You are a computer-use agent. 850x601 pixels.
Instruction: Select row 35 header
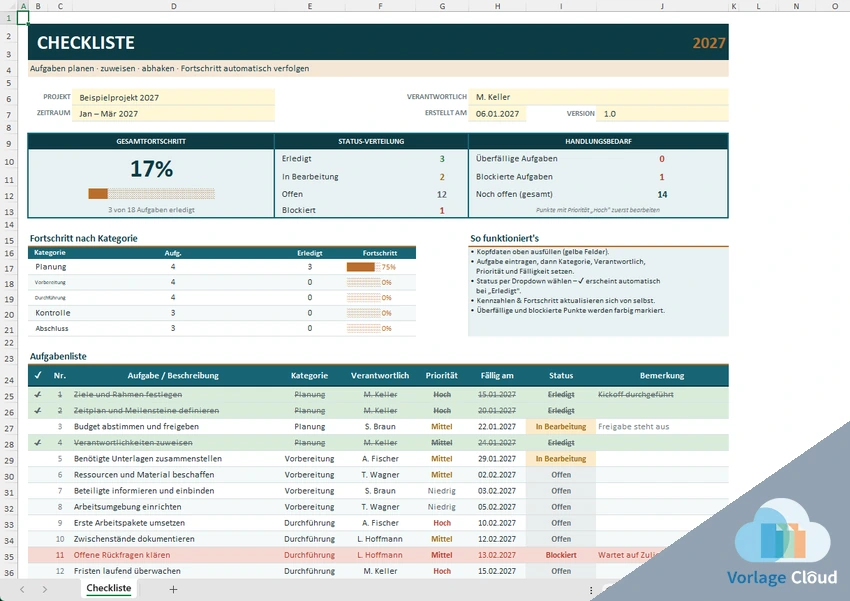coord(9,557)
